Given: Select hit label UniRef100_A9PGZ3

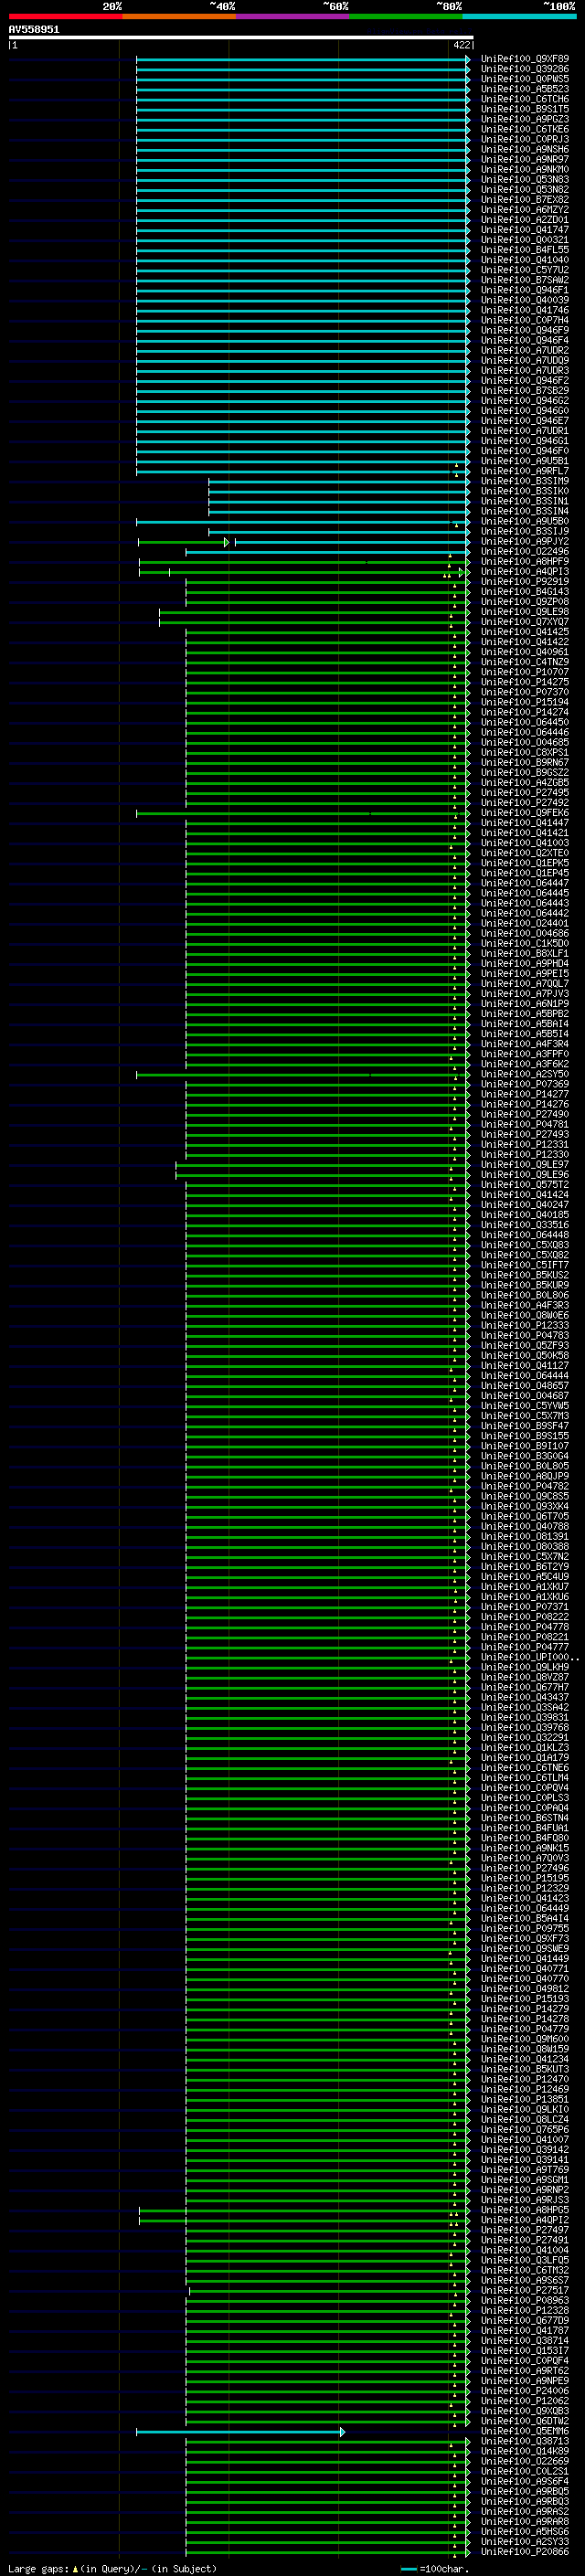Looking at the screenshot, I should click(525, 119).
